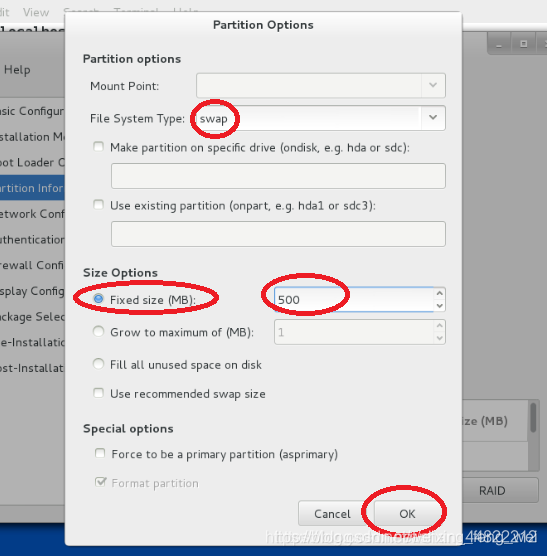Image resolution: width=547 pixels, height=556 pixels.
Task: Expand the File System Type dropdown arrow
Action: (433, 118)
